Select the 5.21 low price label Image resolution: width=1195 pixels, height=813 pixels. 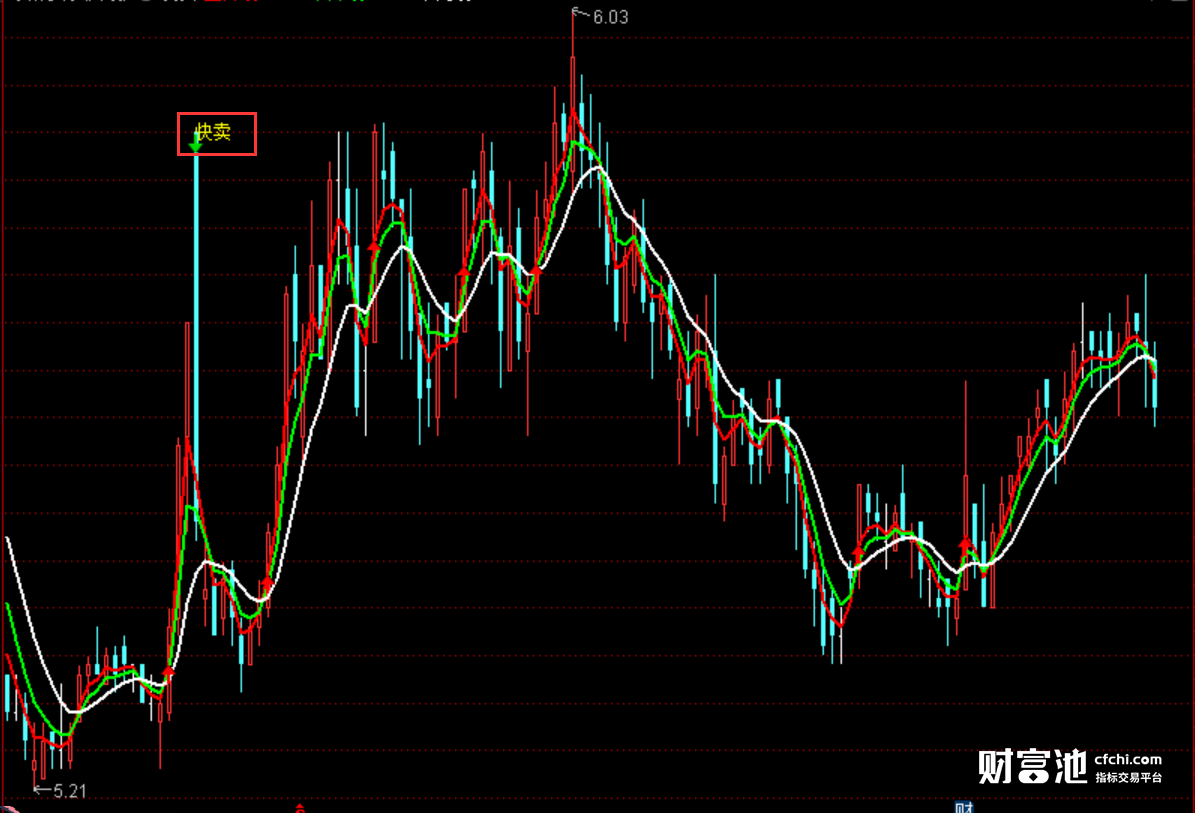pos(70,791)
